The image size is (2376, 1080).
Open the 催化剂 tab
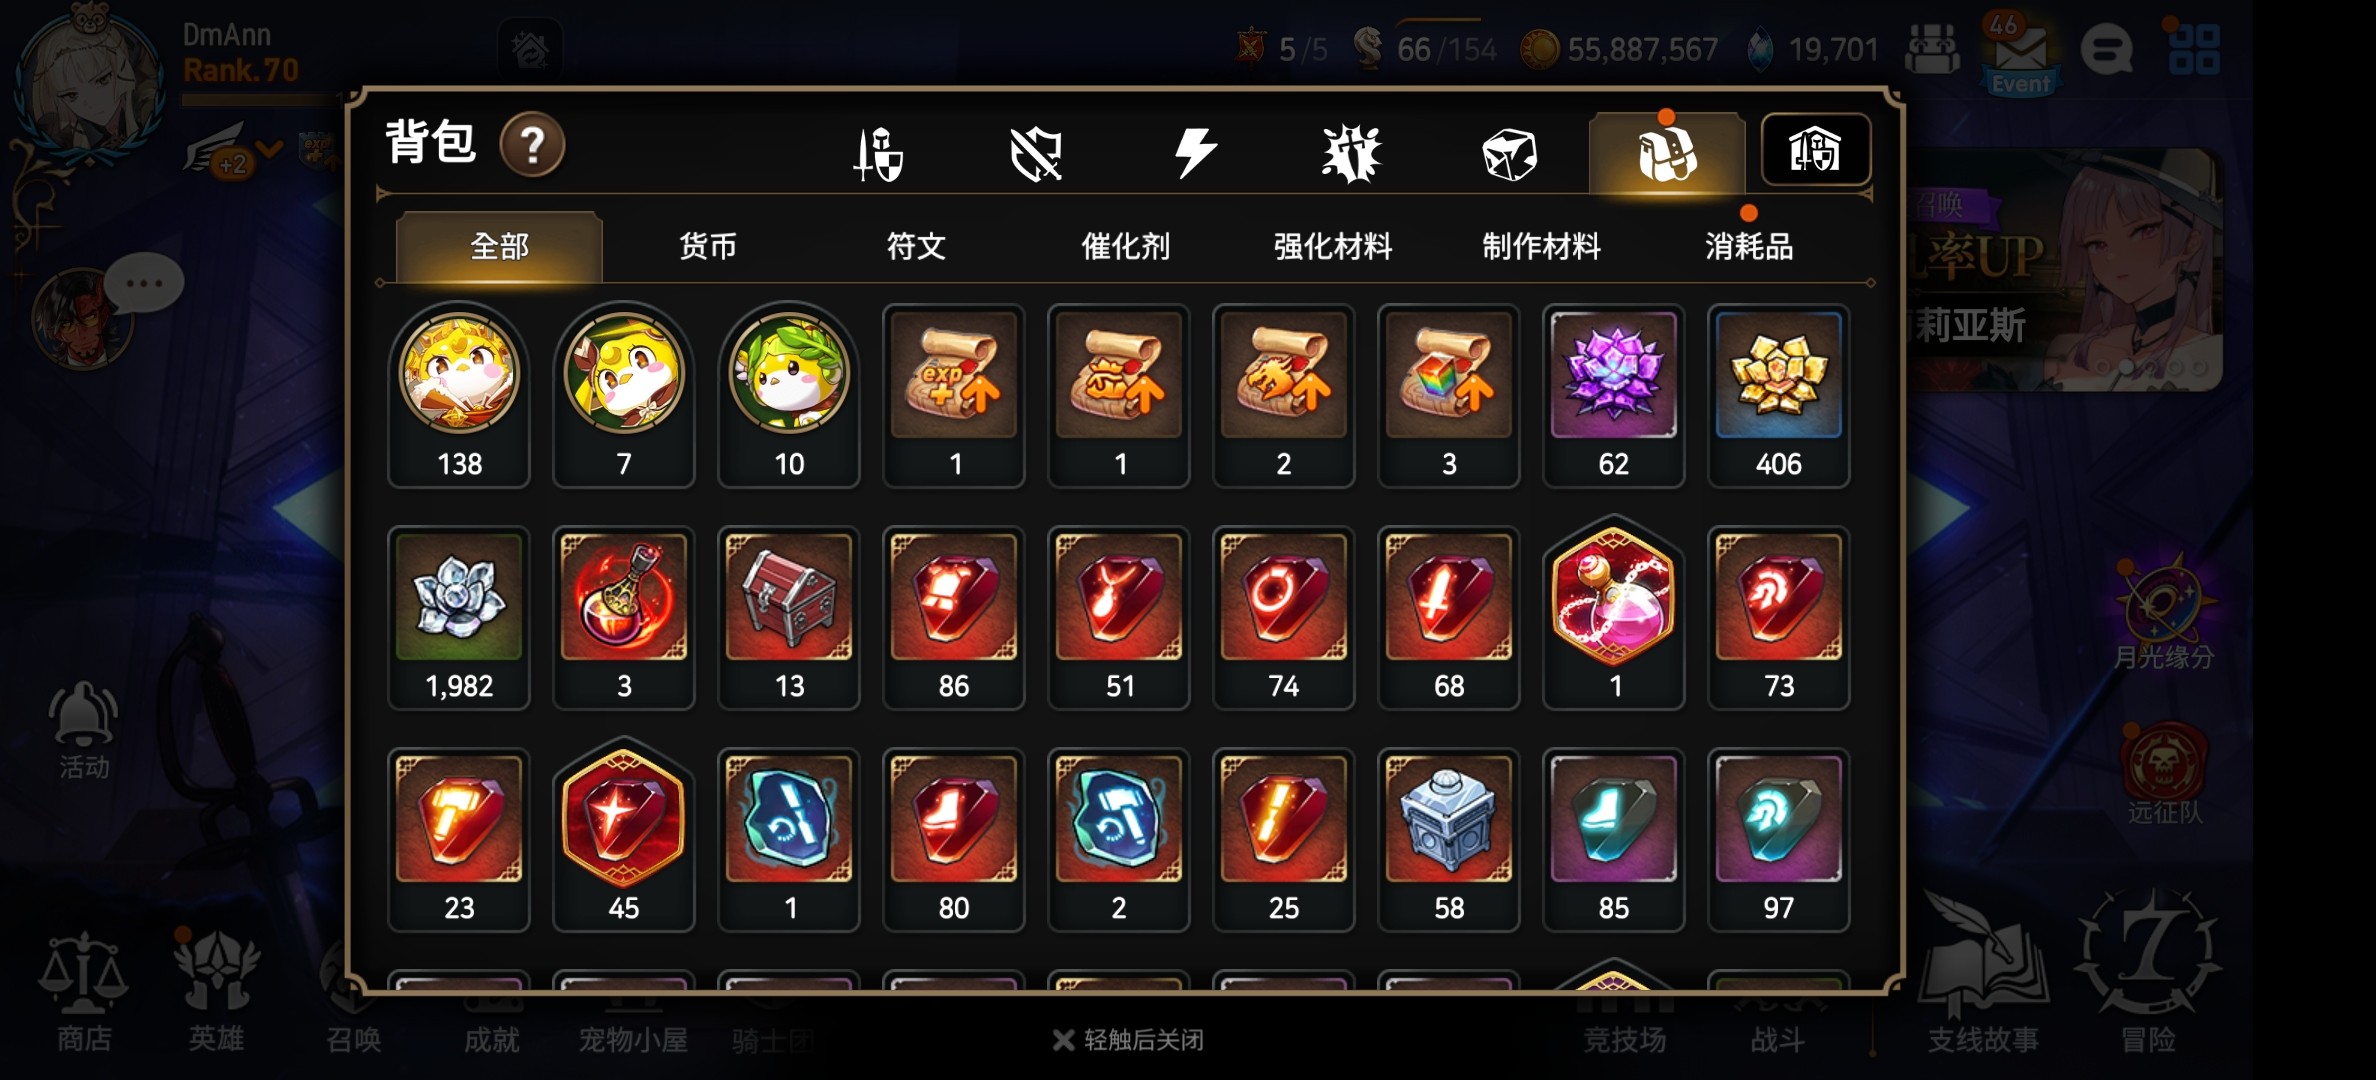[1125, 246]
